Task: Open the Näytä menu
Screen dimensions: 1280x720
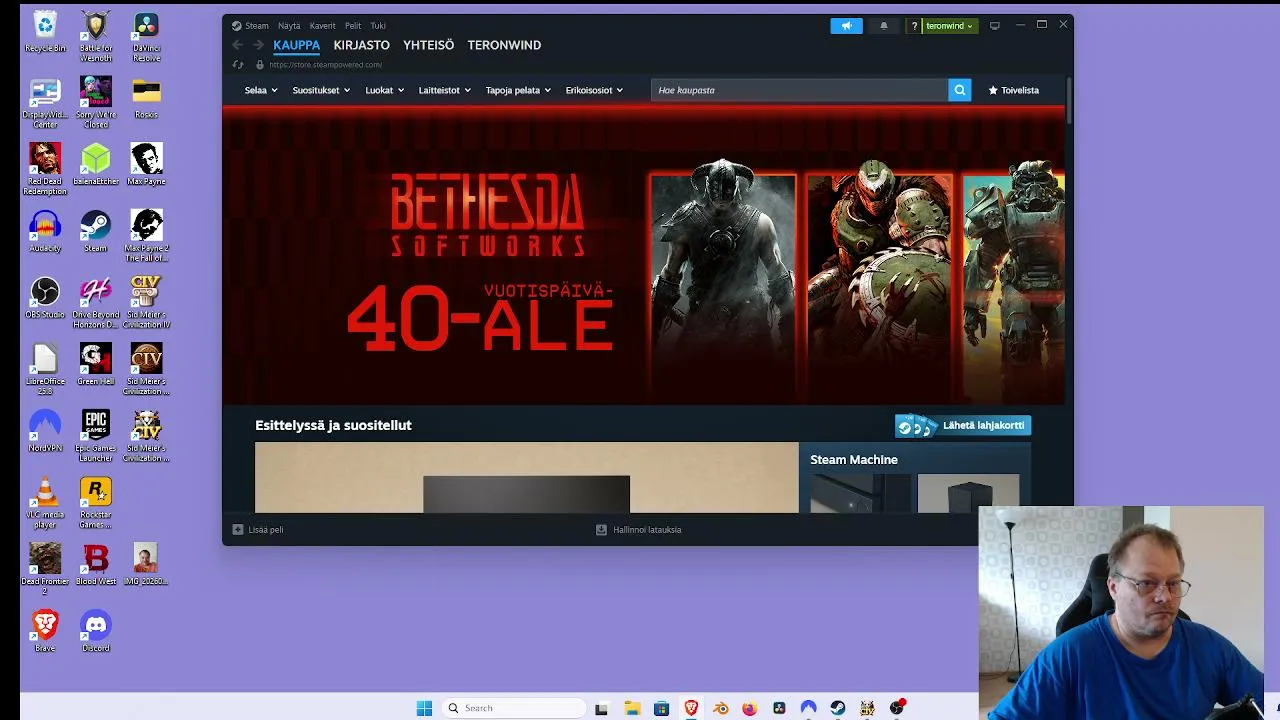Action: click(x=289, y=26)
